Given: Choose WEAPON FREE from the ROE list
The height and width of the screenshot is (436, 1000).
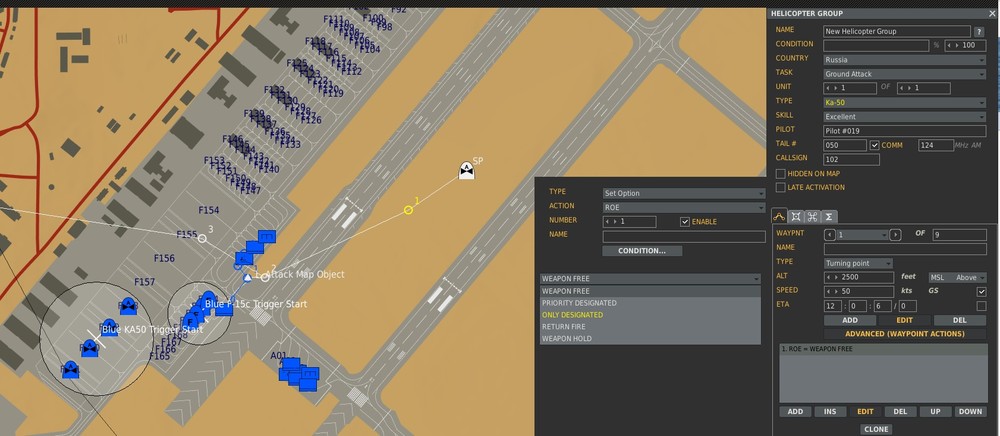Looking at the screenshot, I should tap(650, 291).
